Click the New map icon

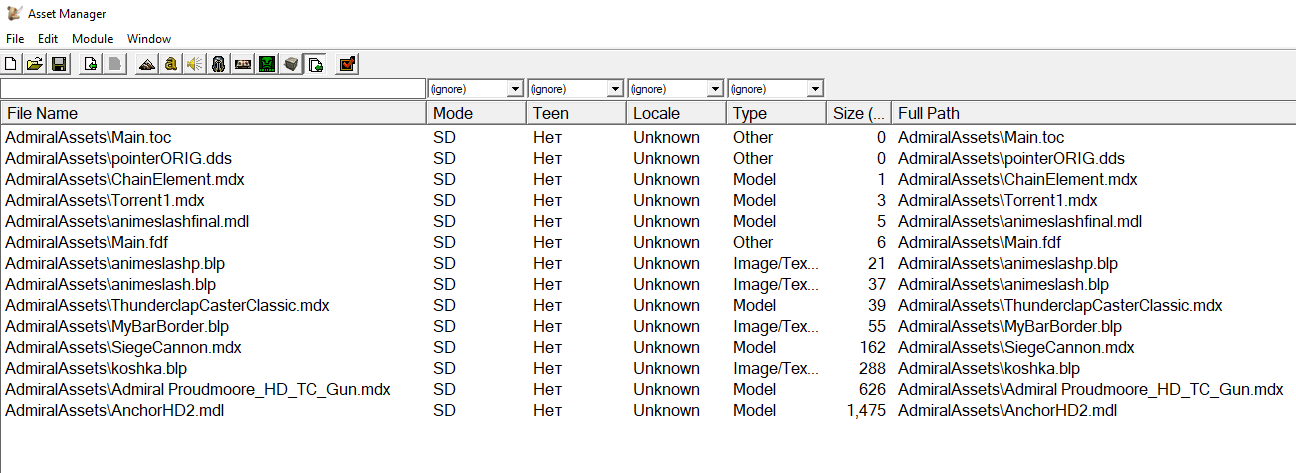11,65
